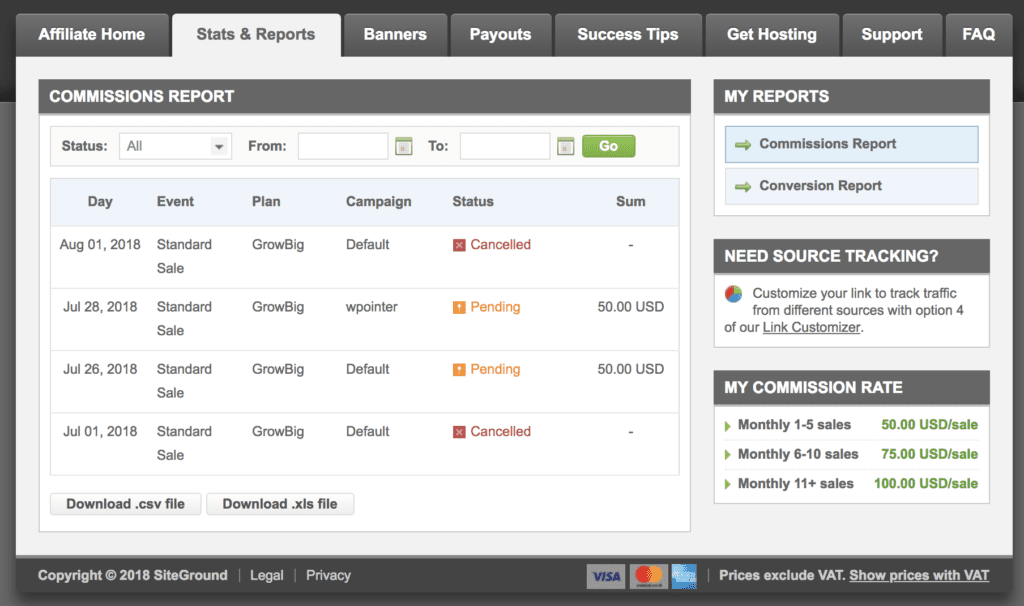1024x606 pixels.
Task: Download the .csv file
Action: 125,504
